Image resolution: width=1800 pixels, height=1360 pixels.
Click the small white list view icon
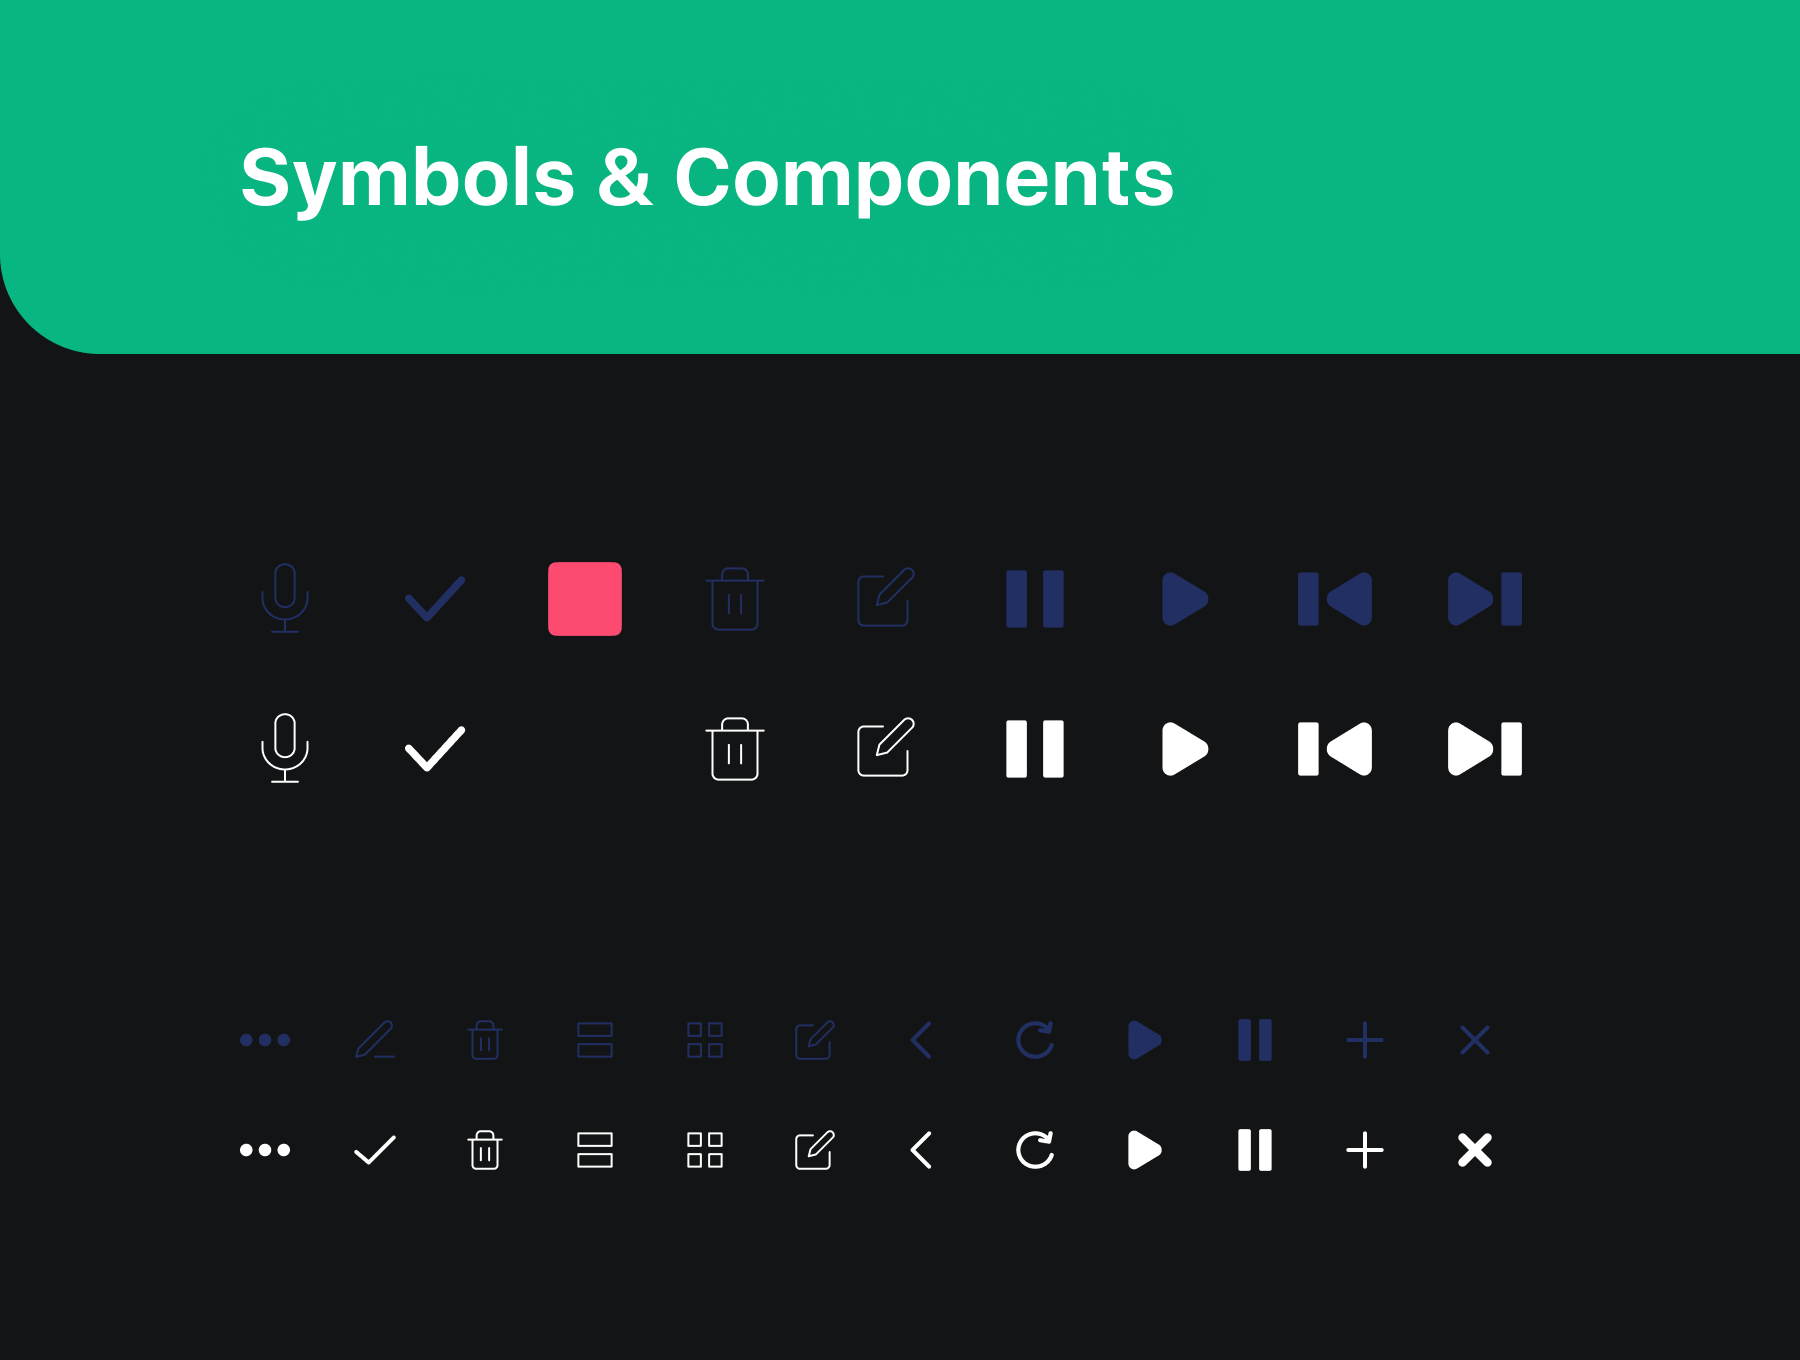point(595,1150)
